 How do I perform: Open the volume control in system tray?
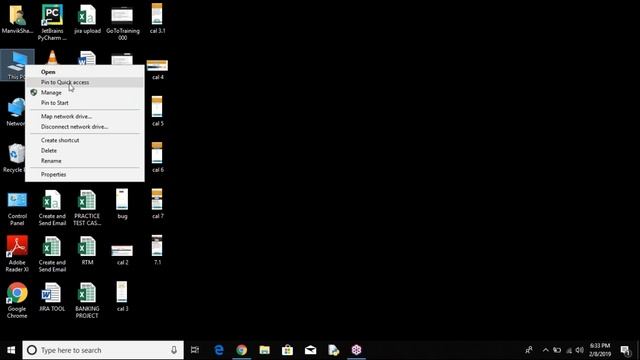(580, 350)
